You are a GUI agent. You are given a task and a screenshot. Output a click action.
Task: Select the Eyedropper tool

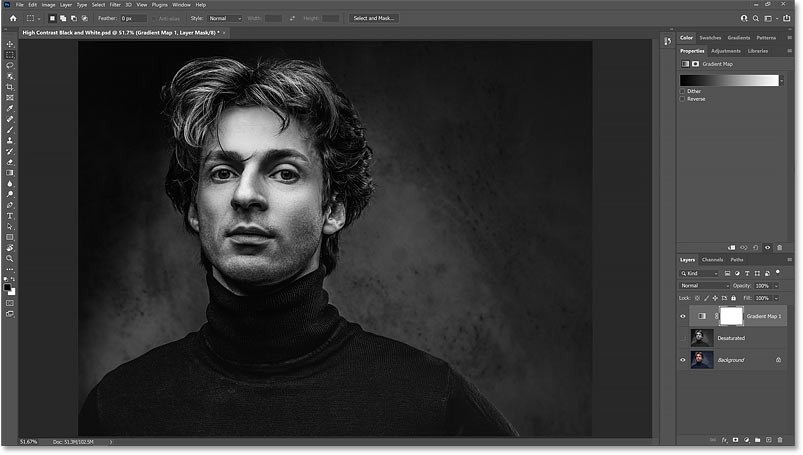[10, 108]
